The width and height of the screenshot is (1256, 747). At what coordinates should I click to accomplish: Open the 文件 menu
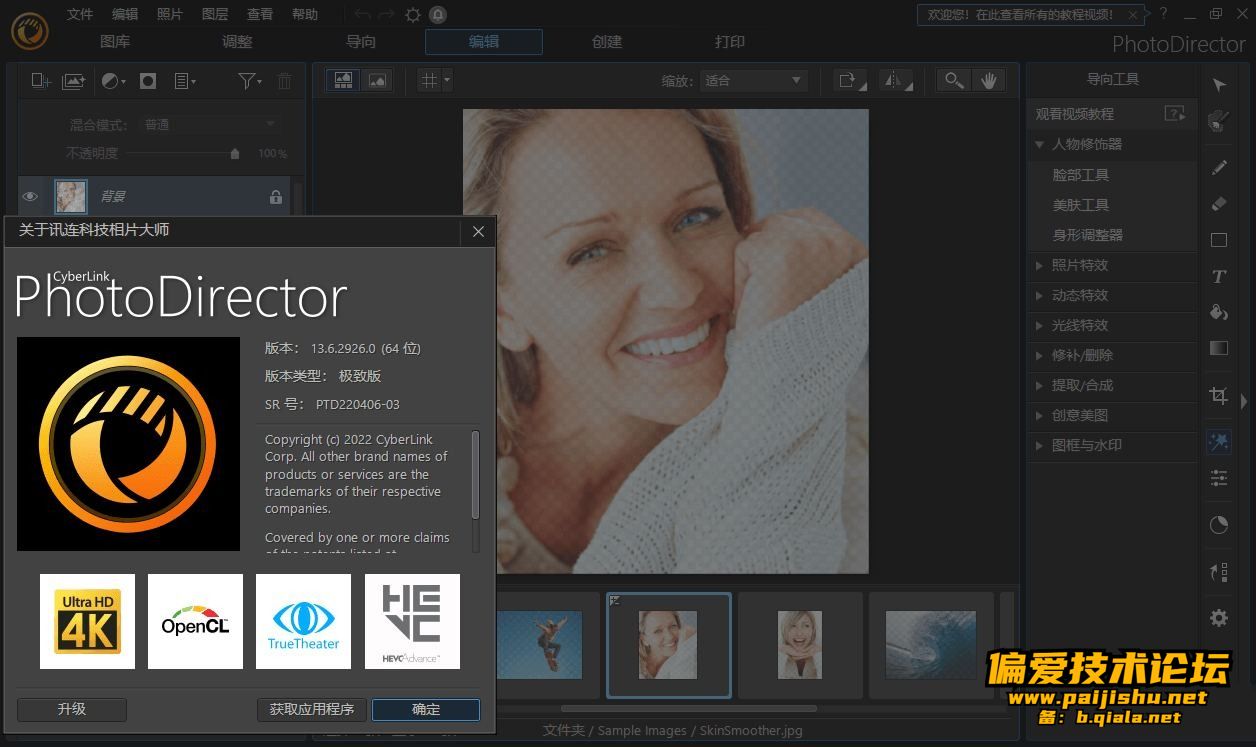click(80, 14)
